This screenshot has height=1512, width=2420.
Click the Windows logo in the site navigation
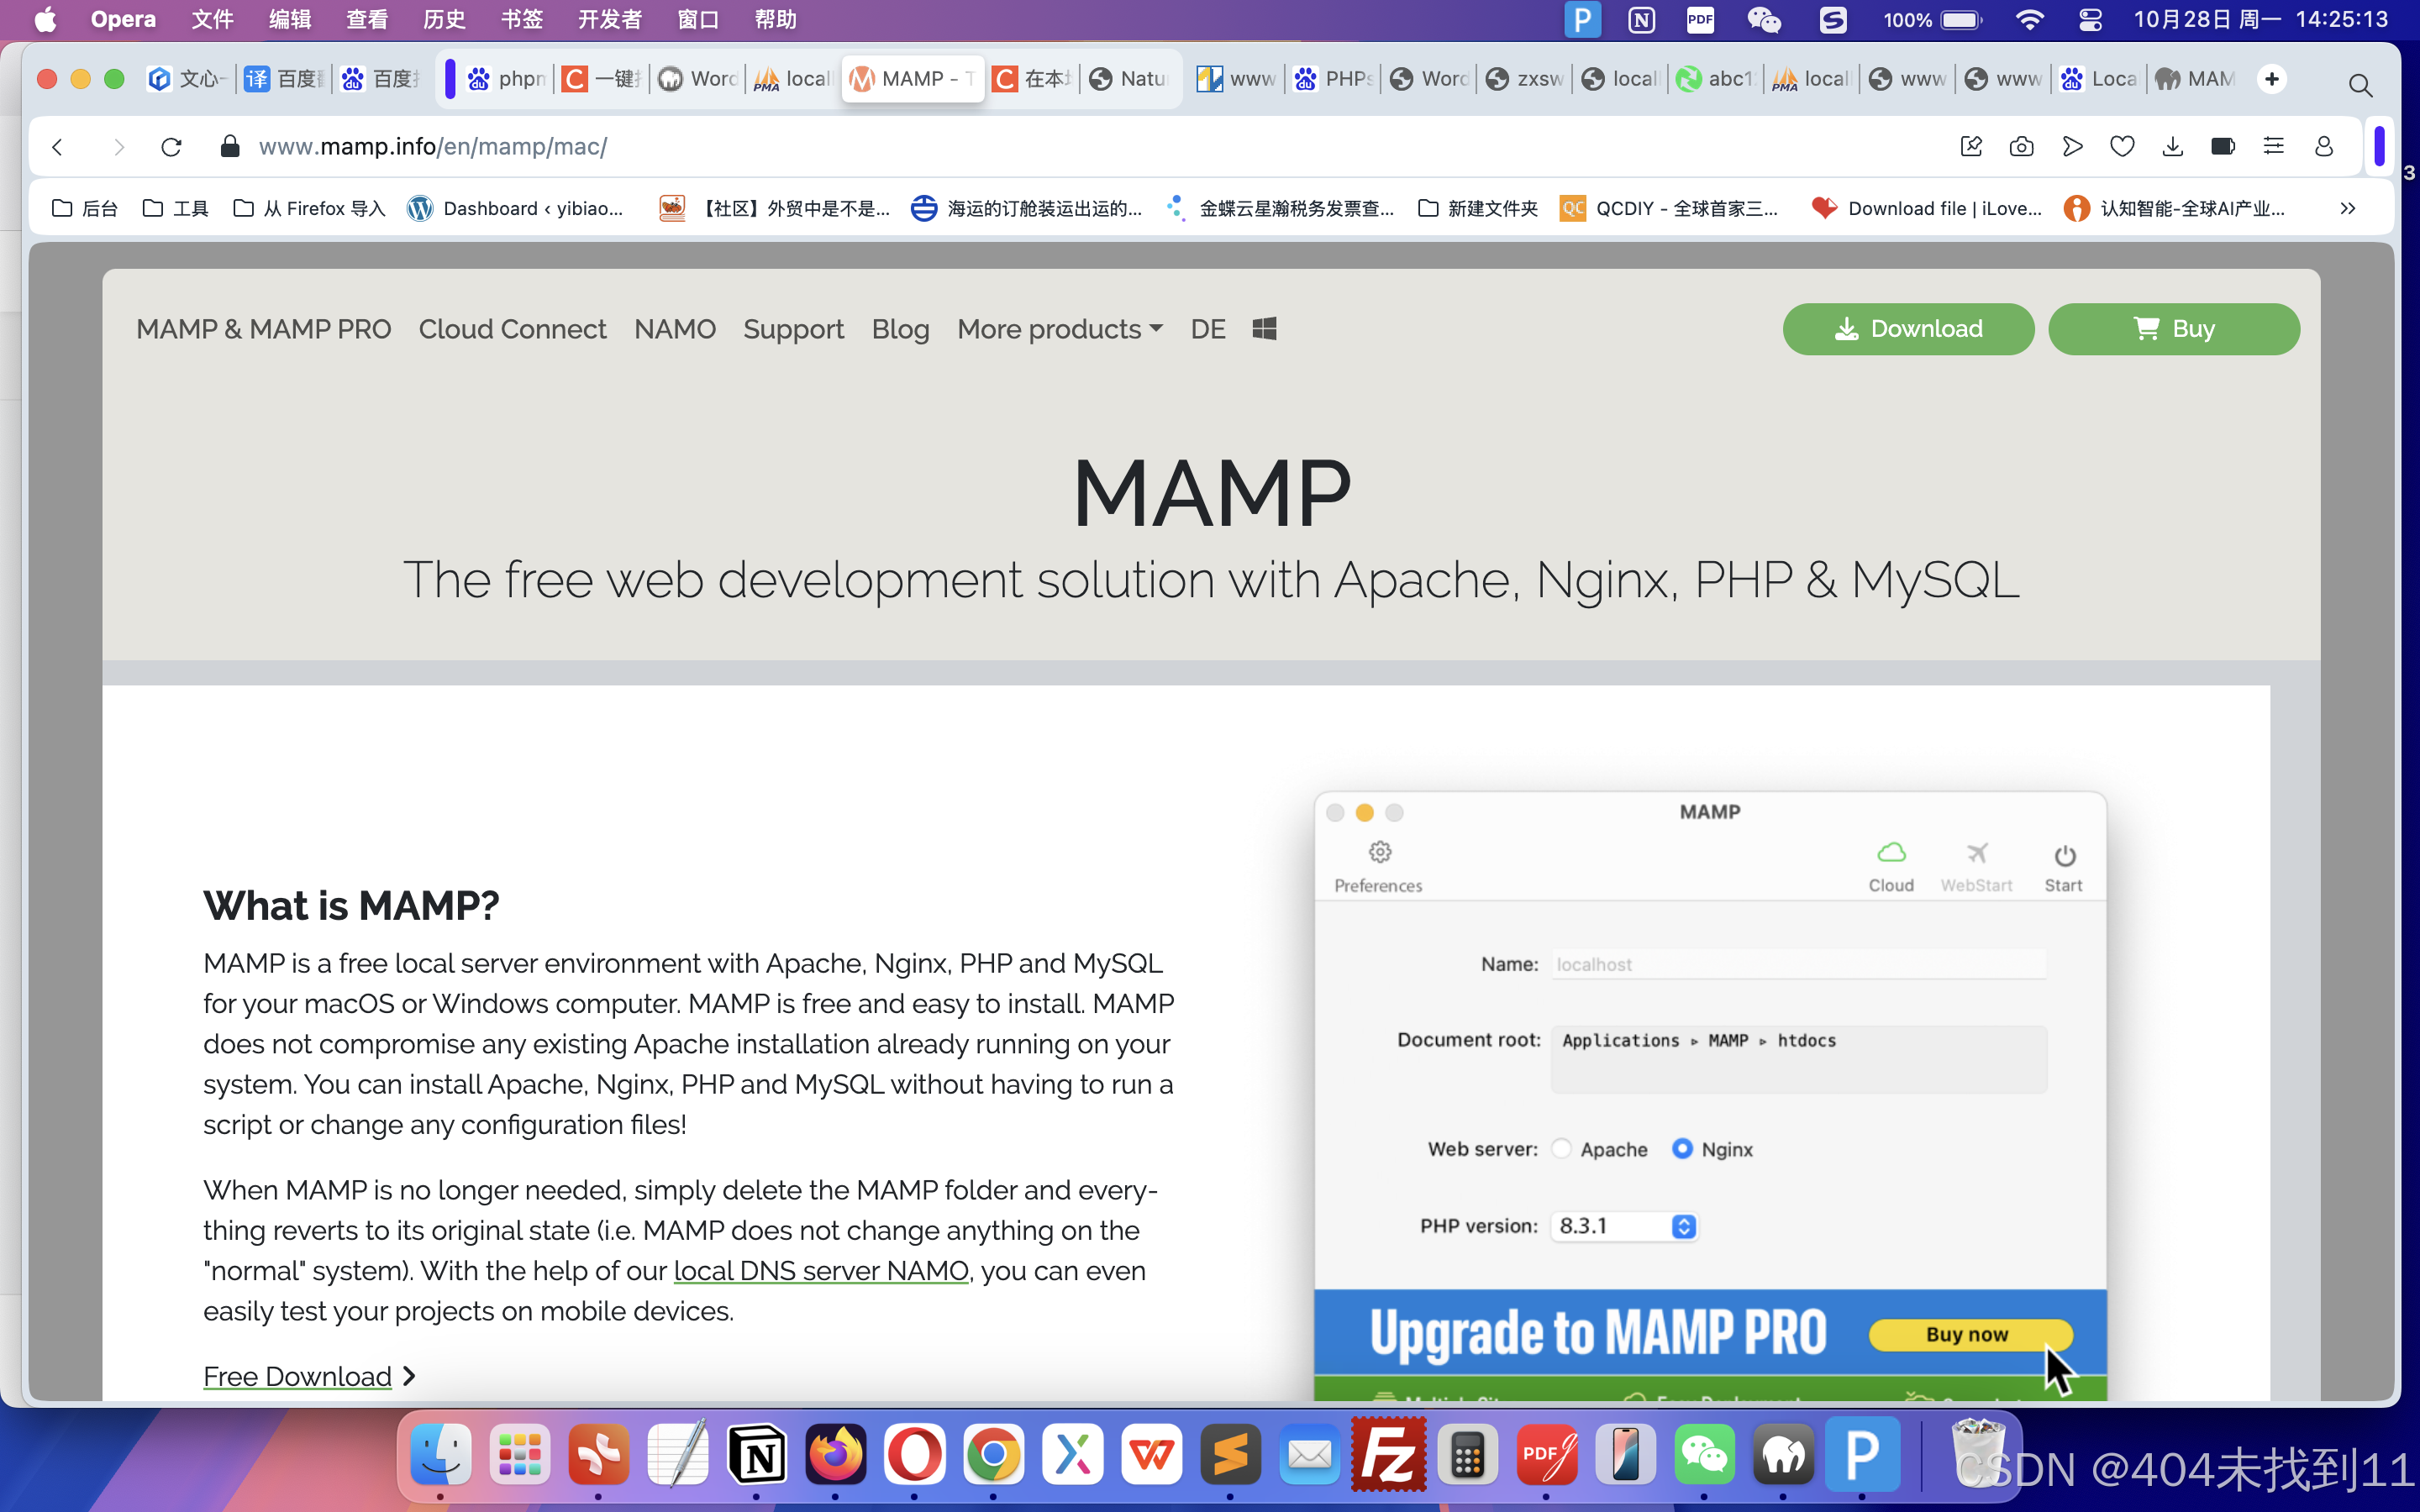click(1263, 328)
